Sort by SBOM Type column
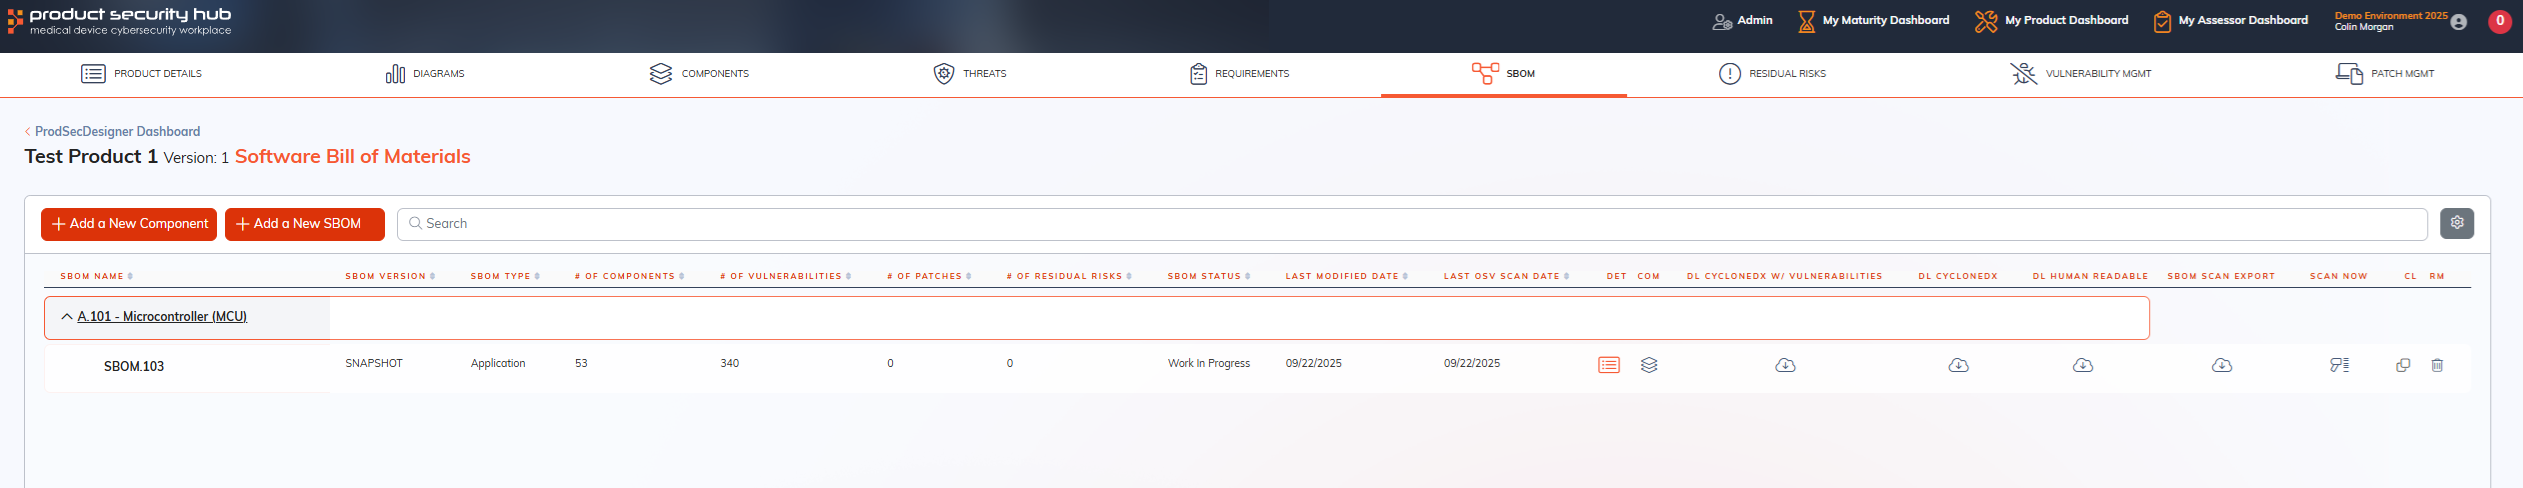 click(505, 276)
